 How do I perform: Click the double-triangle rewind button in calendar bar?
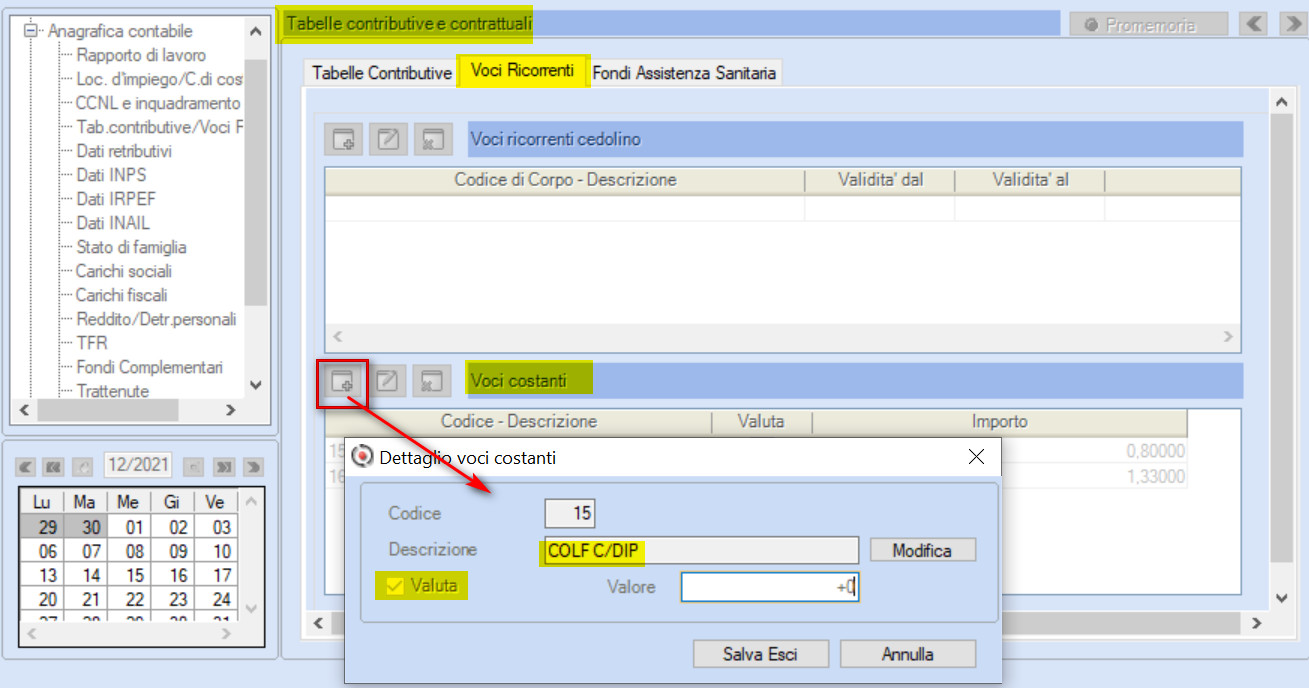pos(55,466)
